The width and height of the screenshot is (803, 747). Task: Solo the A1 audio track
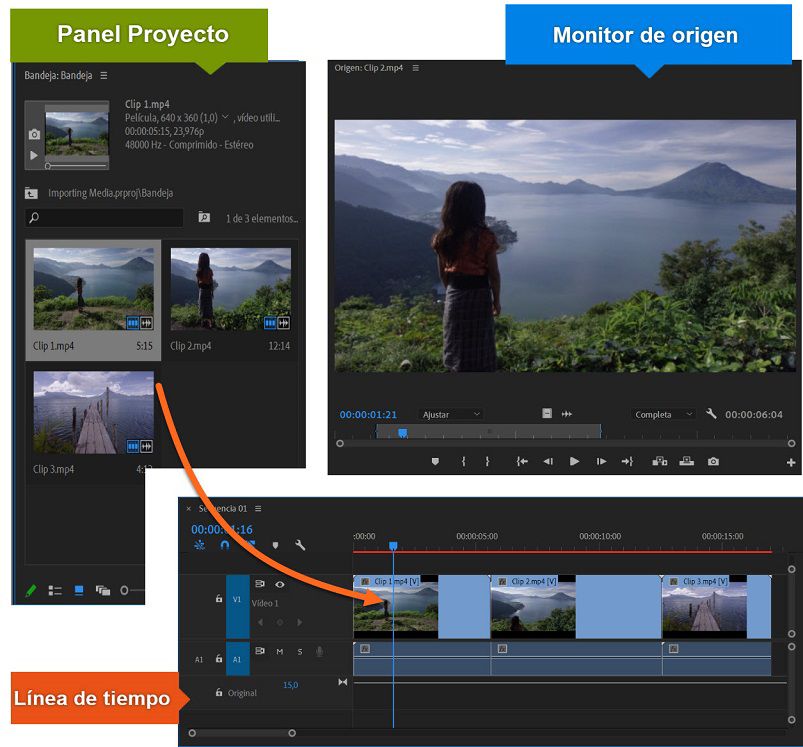(300, 652)
